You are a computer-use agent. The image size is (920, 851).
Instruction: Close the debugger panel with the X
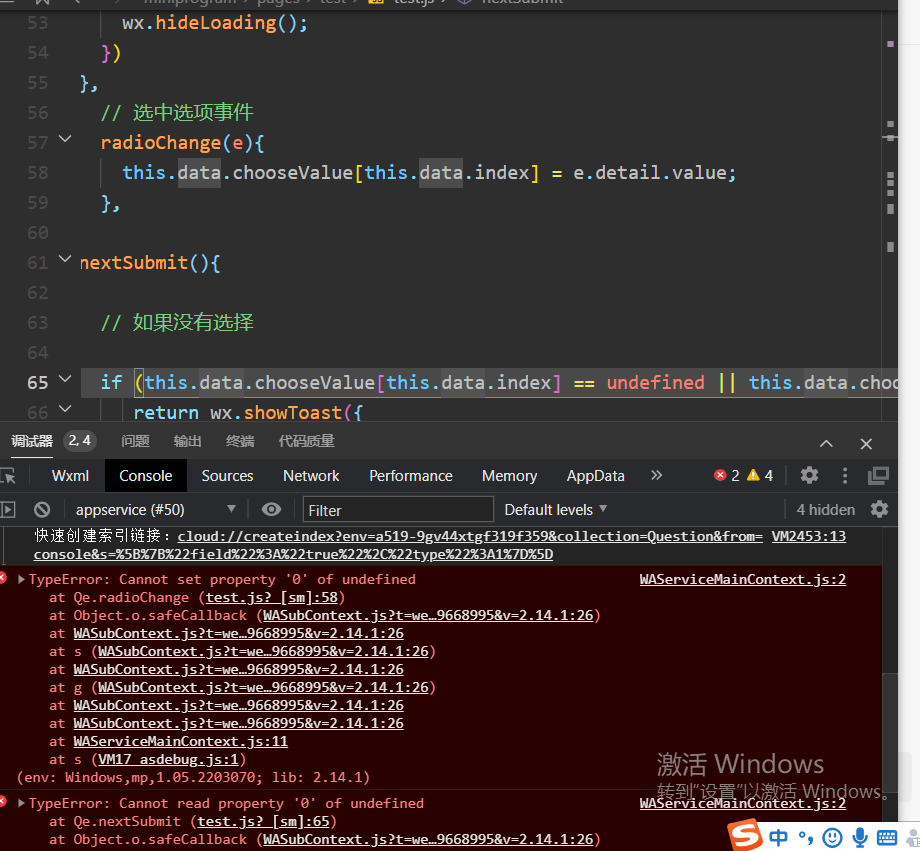(x=866, y=444)
